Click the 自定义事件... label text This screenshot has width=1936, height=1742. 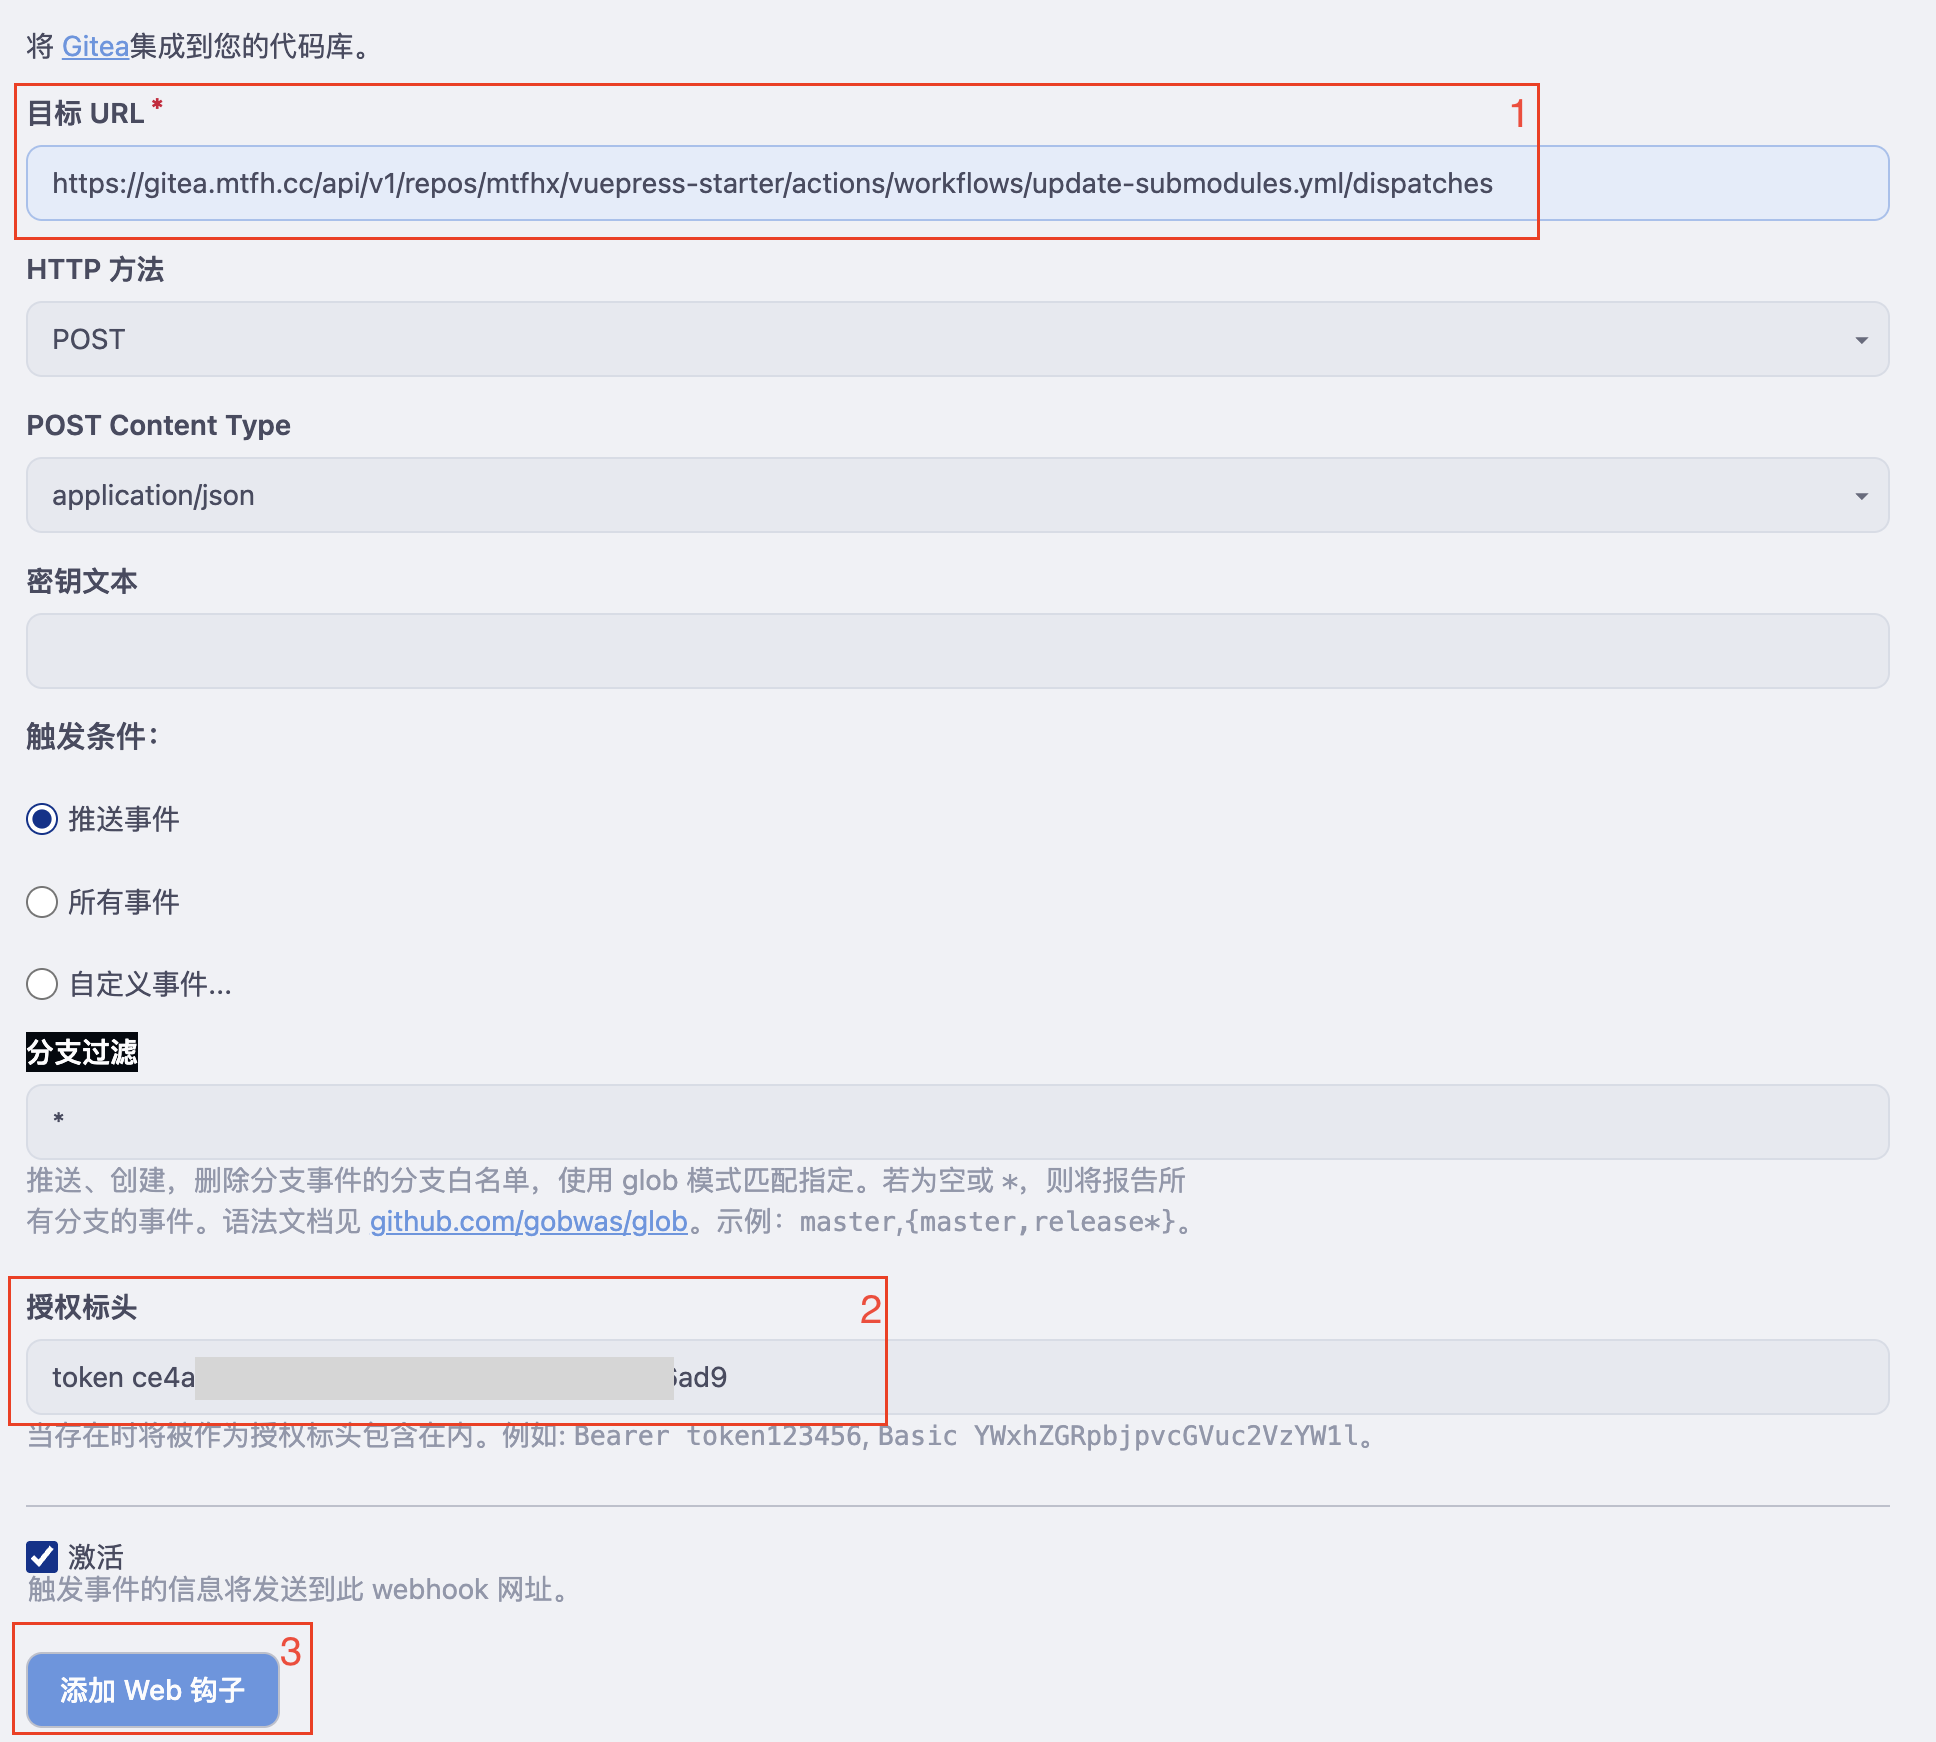[150, 984]
